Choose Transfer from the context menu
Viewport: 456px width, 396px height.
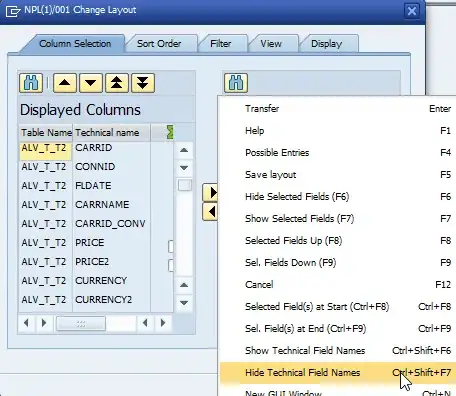click(x=337, y=109)
